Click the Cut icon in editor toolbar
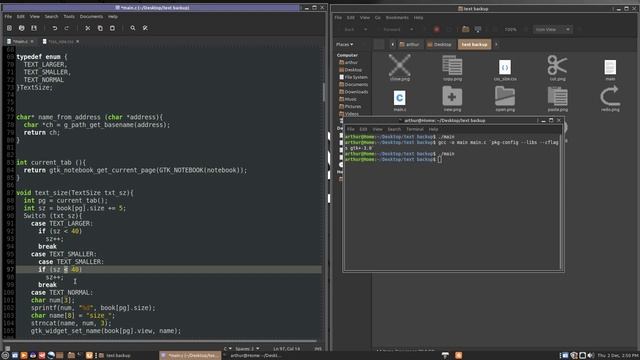Image resolution: width=640 pixels, height=360 pixels. tap(87, 28)
